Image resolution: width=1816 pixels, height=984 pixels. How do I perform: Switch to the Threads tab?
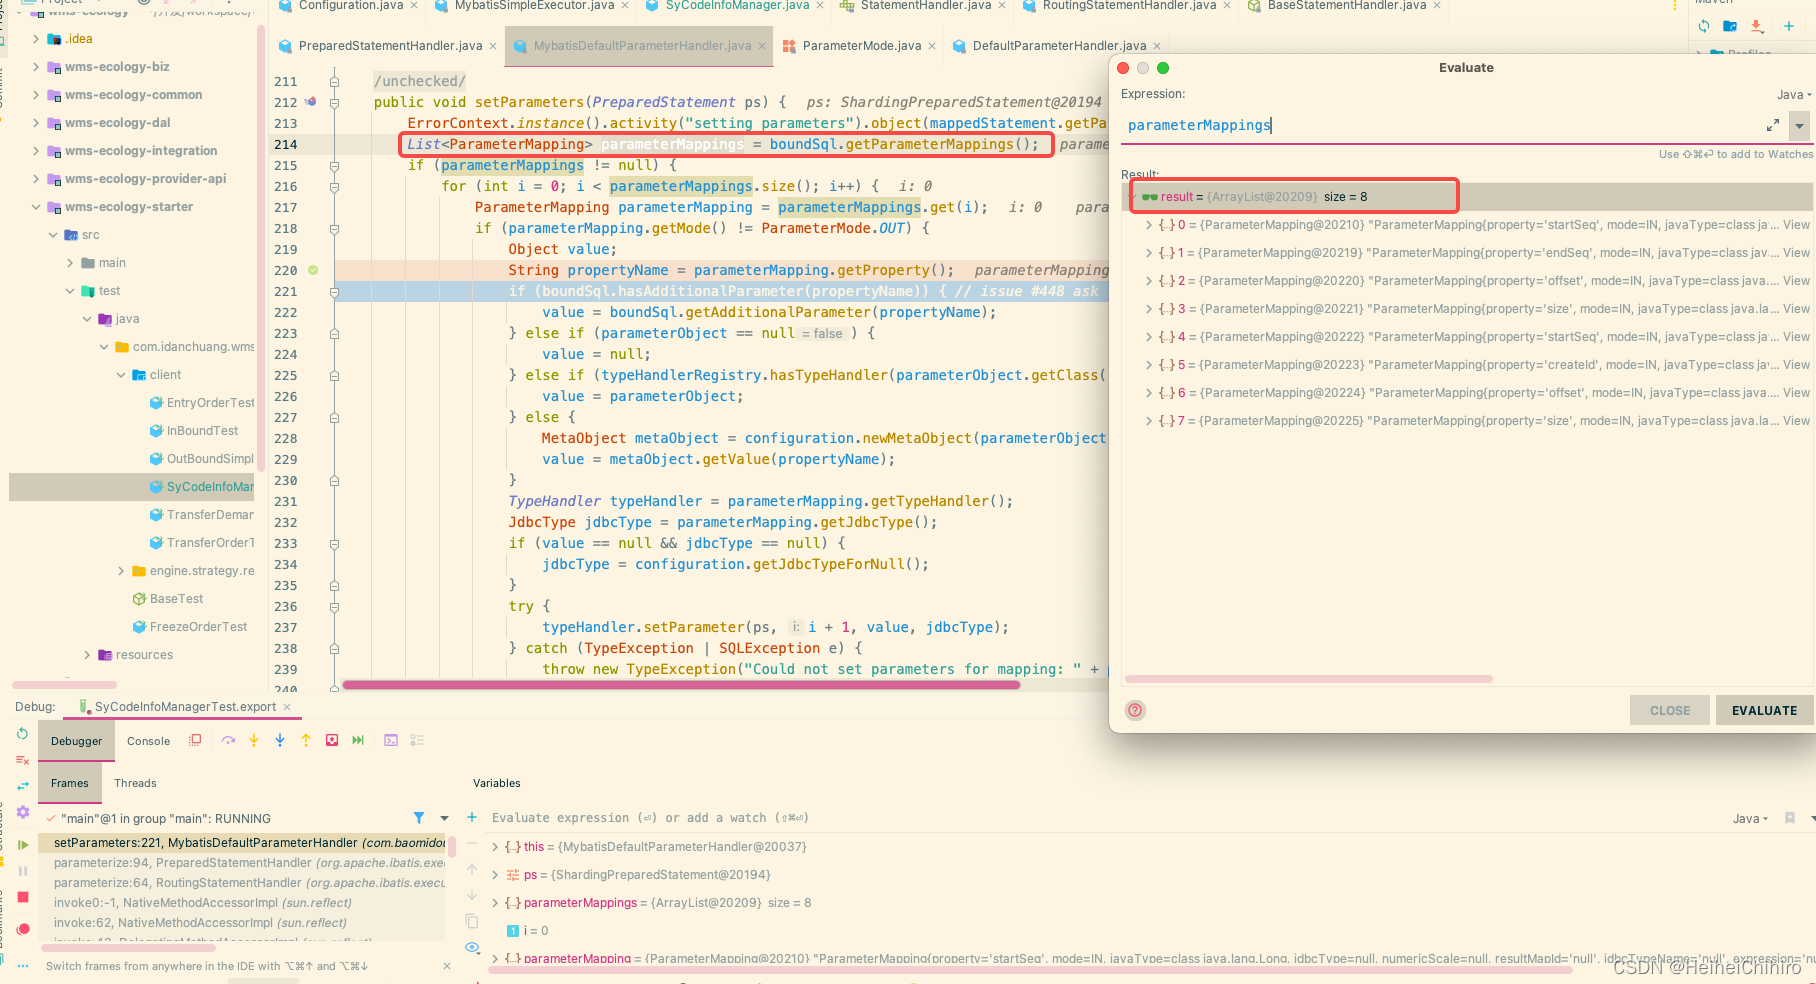(135, 783)
